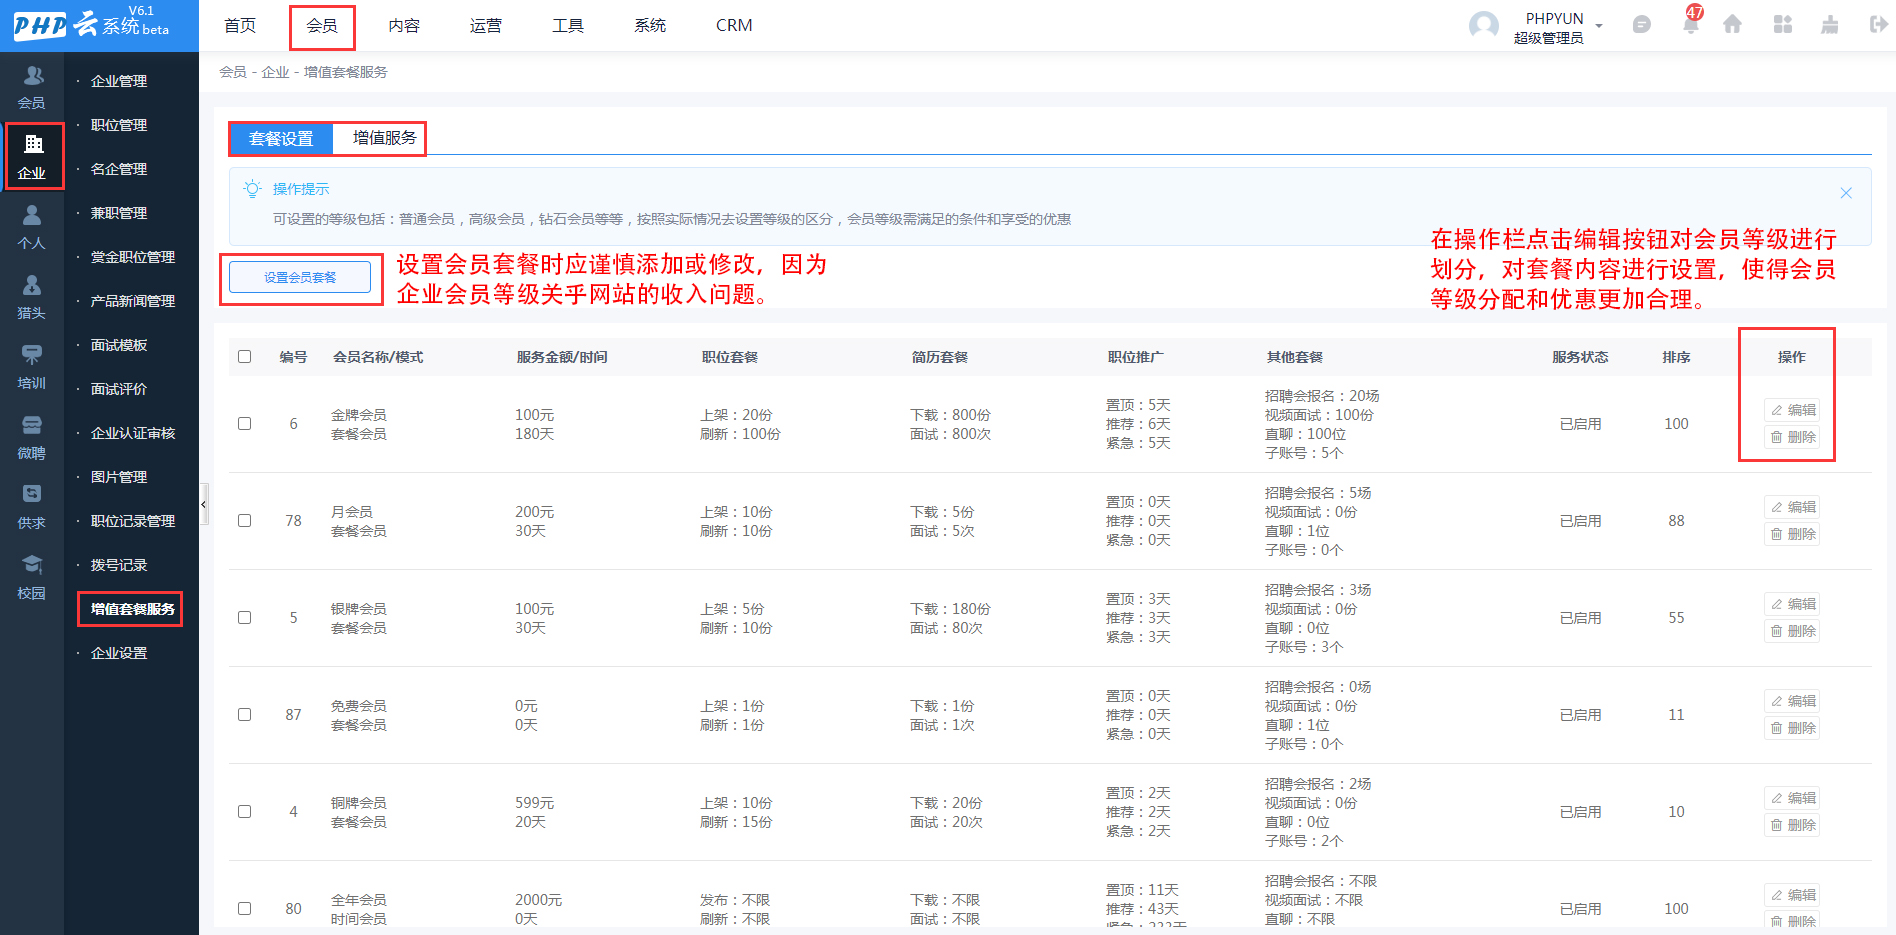Open 增值套餐服务 in the submenu
The height and width of the screenshot is (935, 1896).
(x=133, y=609)
